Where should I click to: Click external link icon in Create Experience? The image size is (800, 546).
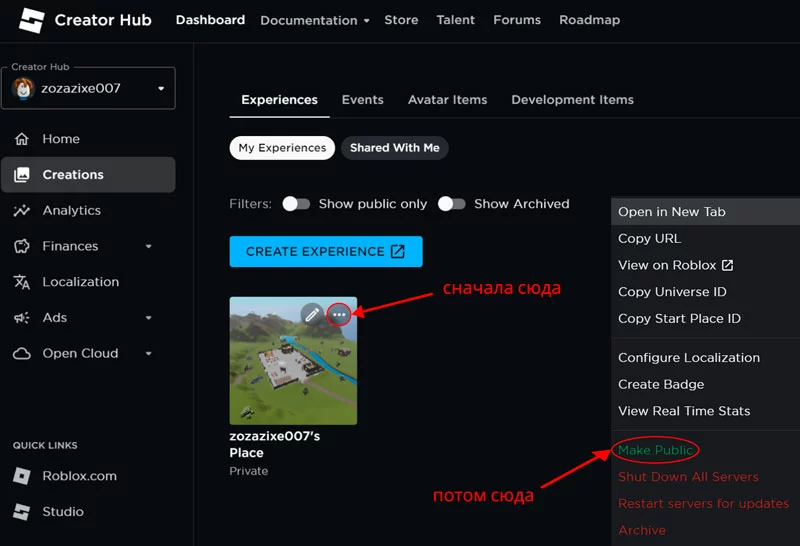click(x=397, y=251)
